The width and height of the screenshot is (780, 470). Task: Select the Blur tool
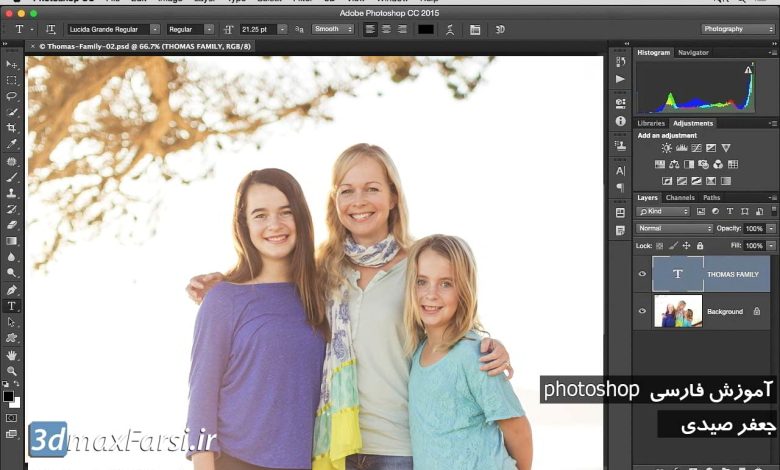click(11, 257)
